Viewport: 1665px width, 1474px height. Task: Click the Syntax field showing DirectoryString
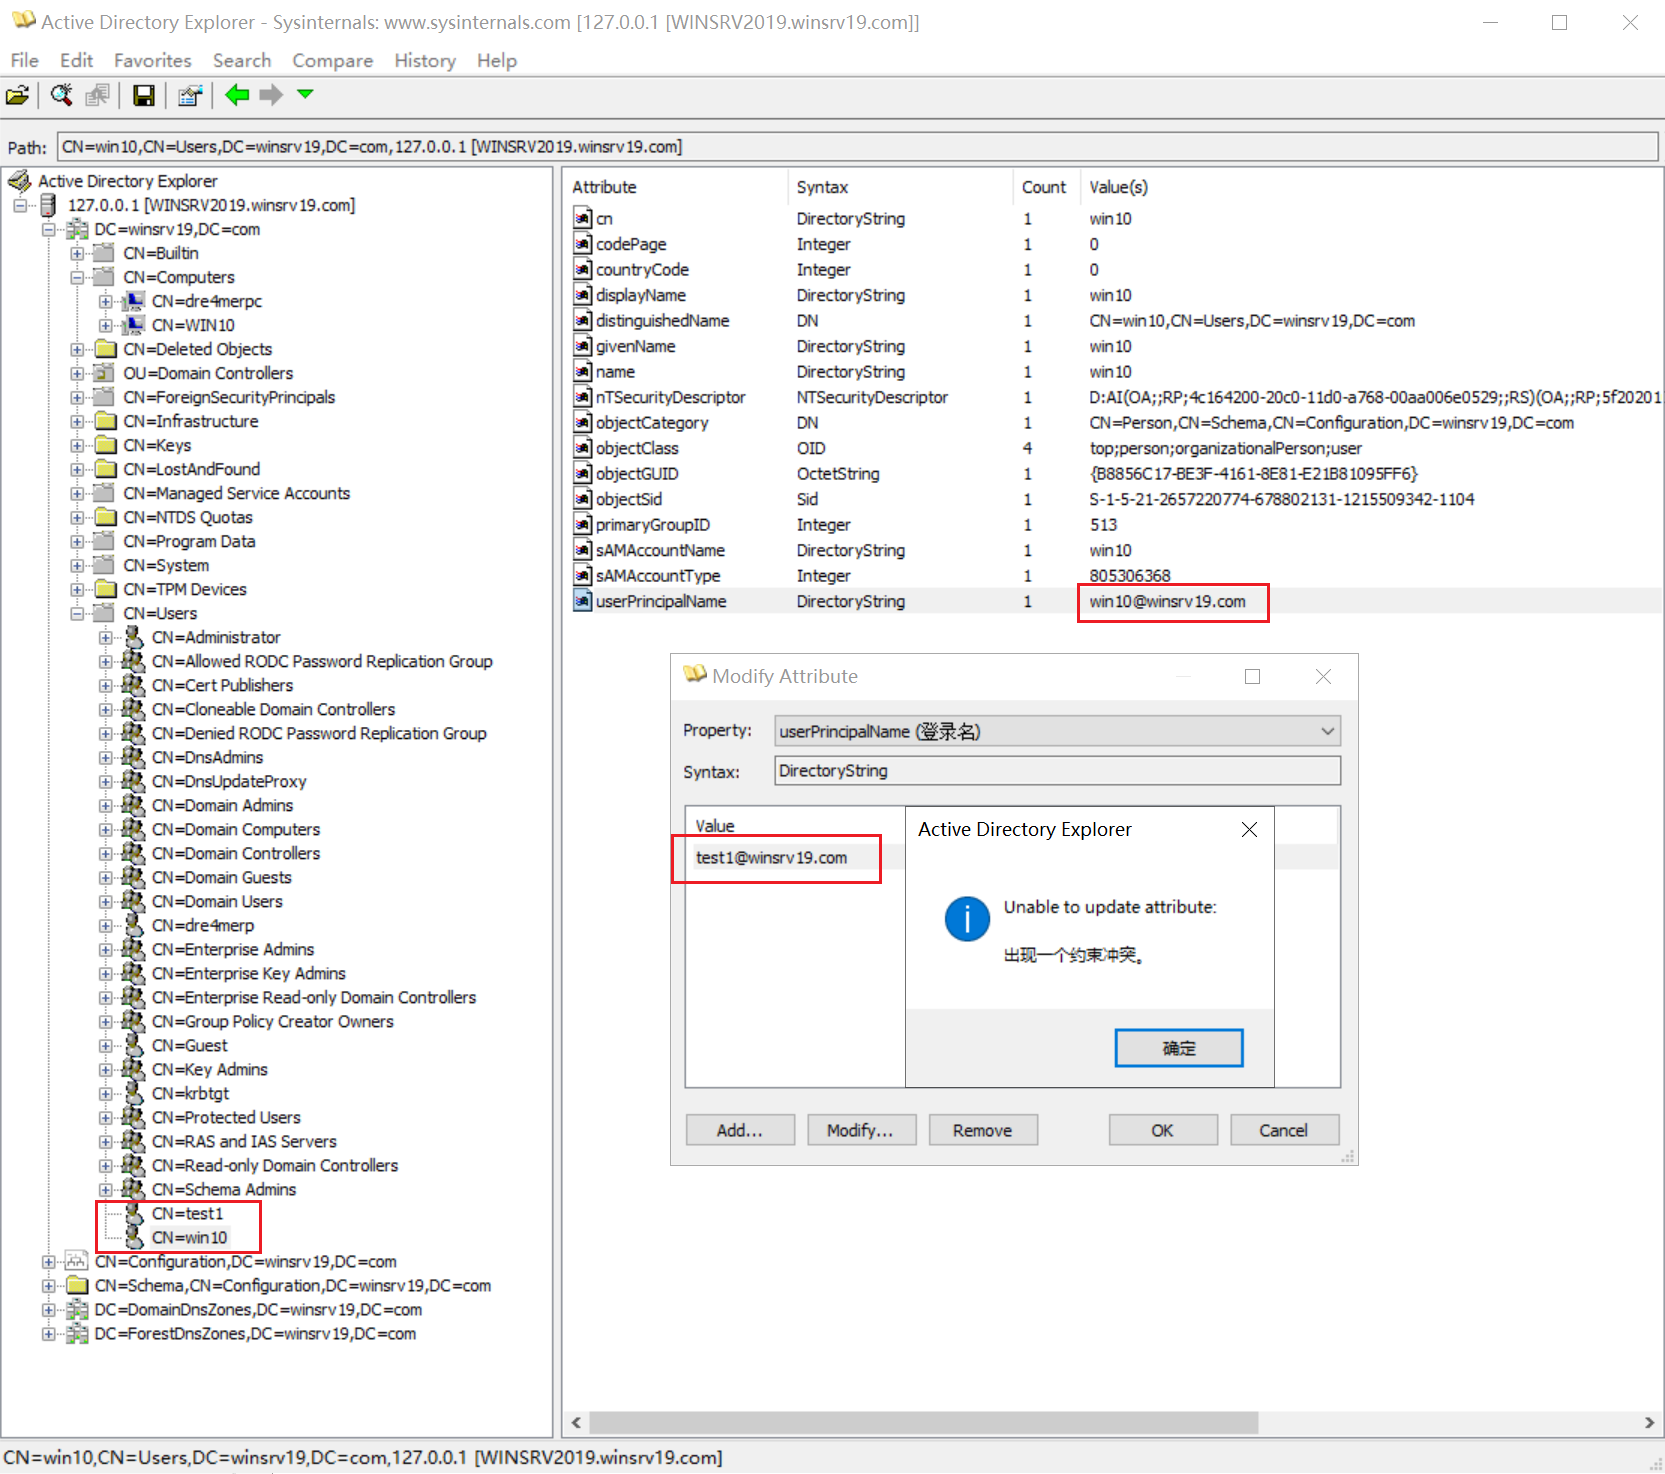1057,771
